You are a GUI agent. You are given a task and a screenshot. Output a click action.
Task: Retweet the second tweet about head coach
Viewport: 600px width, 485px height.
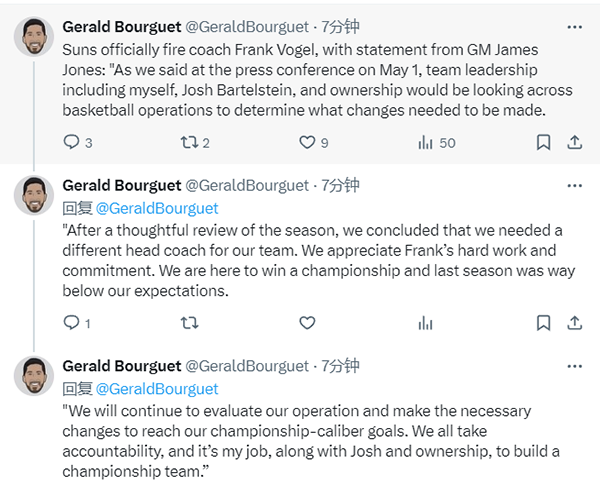coord(189,323)
